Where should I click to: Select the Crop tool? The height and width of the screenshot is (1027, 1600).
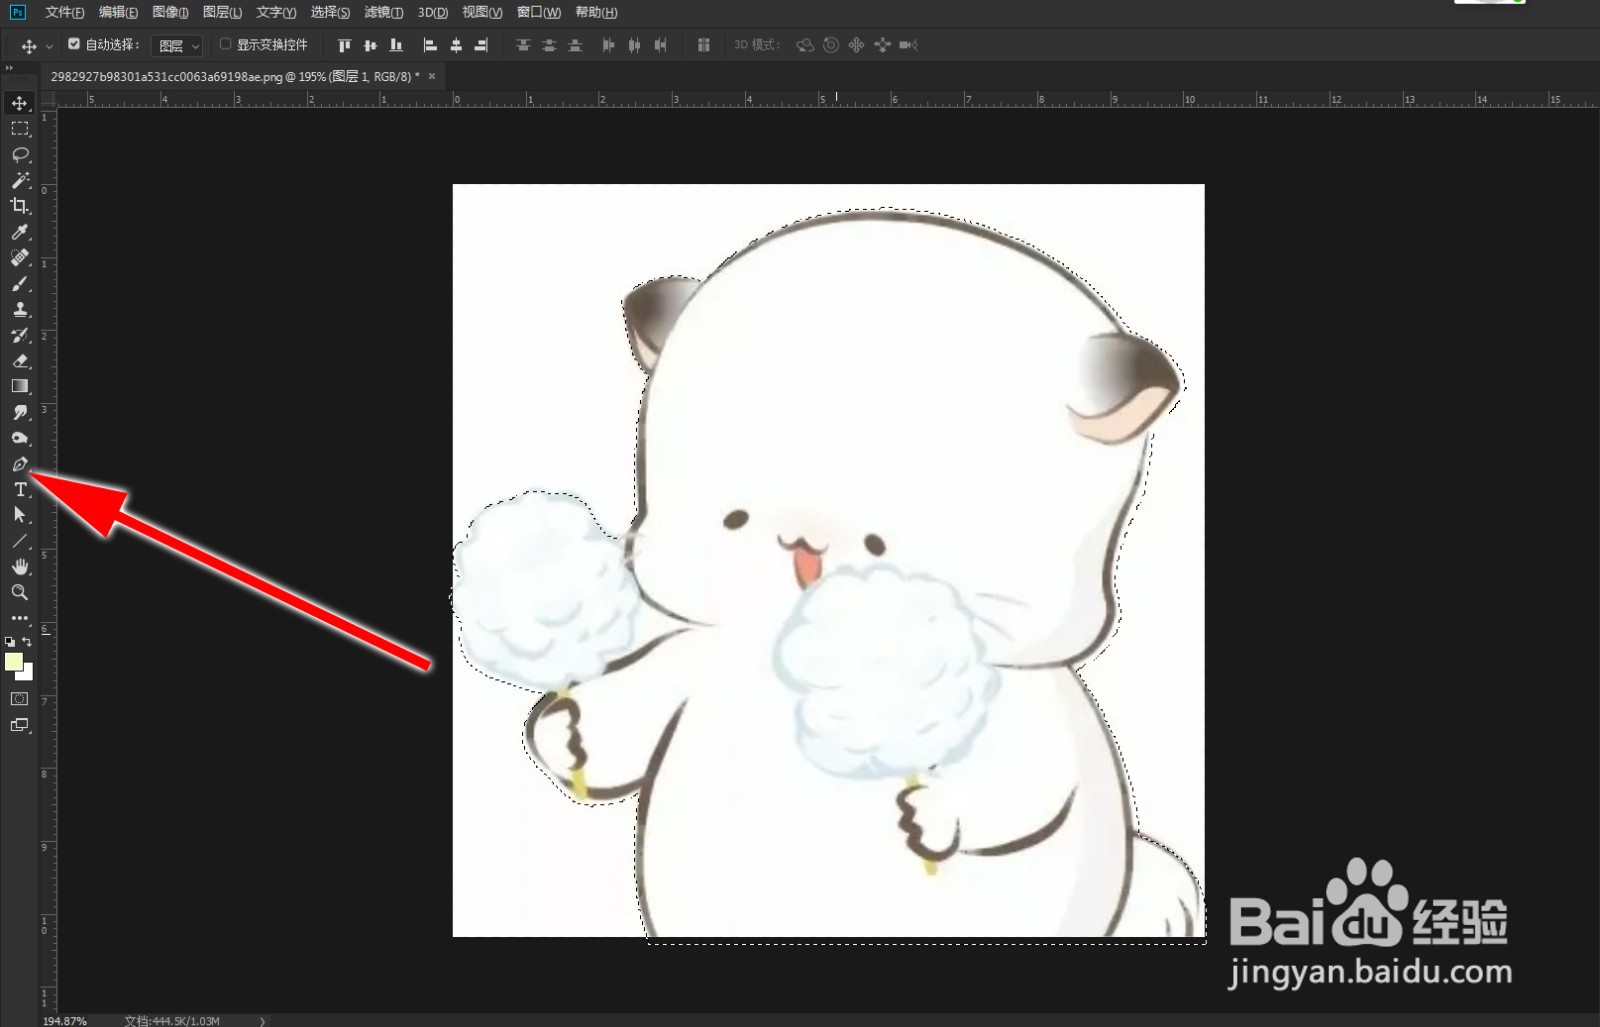point(20,206)
